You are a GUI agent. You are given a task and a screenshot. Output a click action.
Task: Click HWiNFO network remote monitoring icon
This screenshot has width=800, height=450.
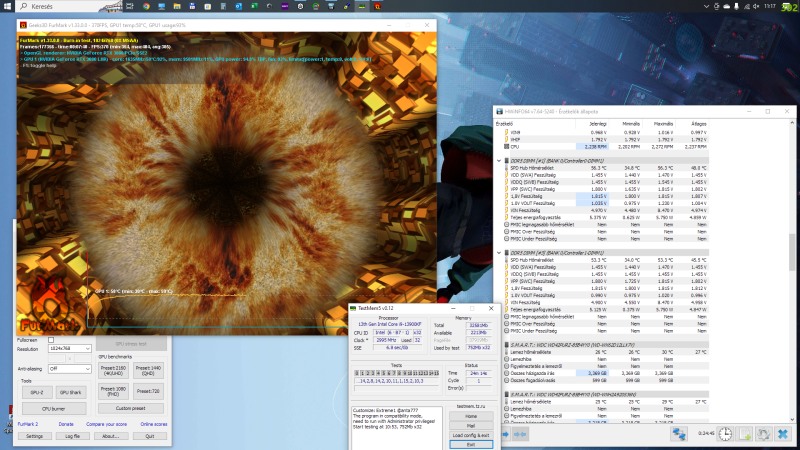(x=679, y=434)
